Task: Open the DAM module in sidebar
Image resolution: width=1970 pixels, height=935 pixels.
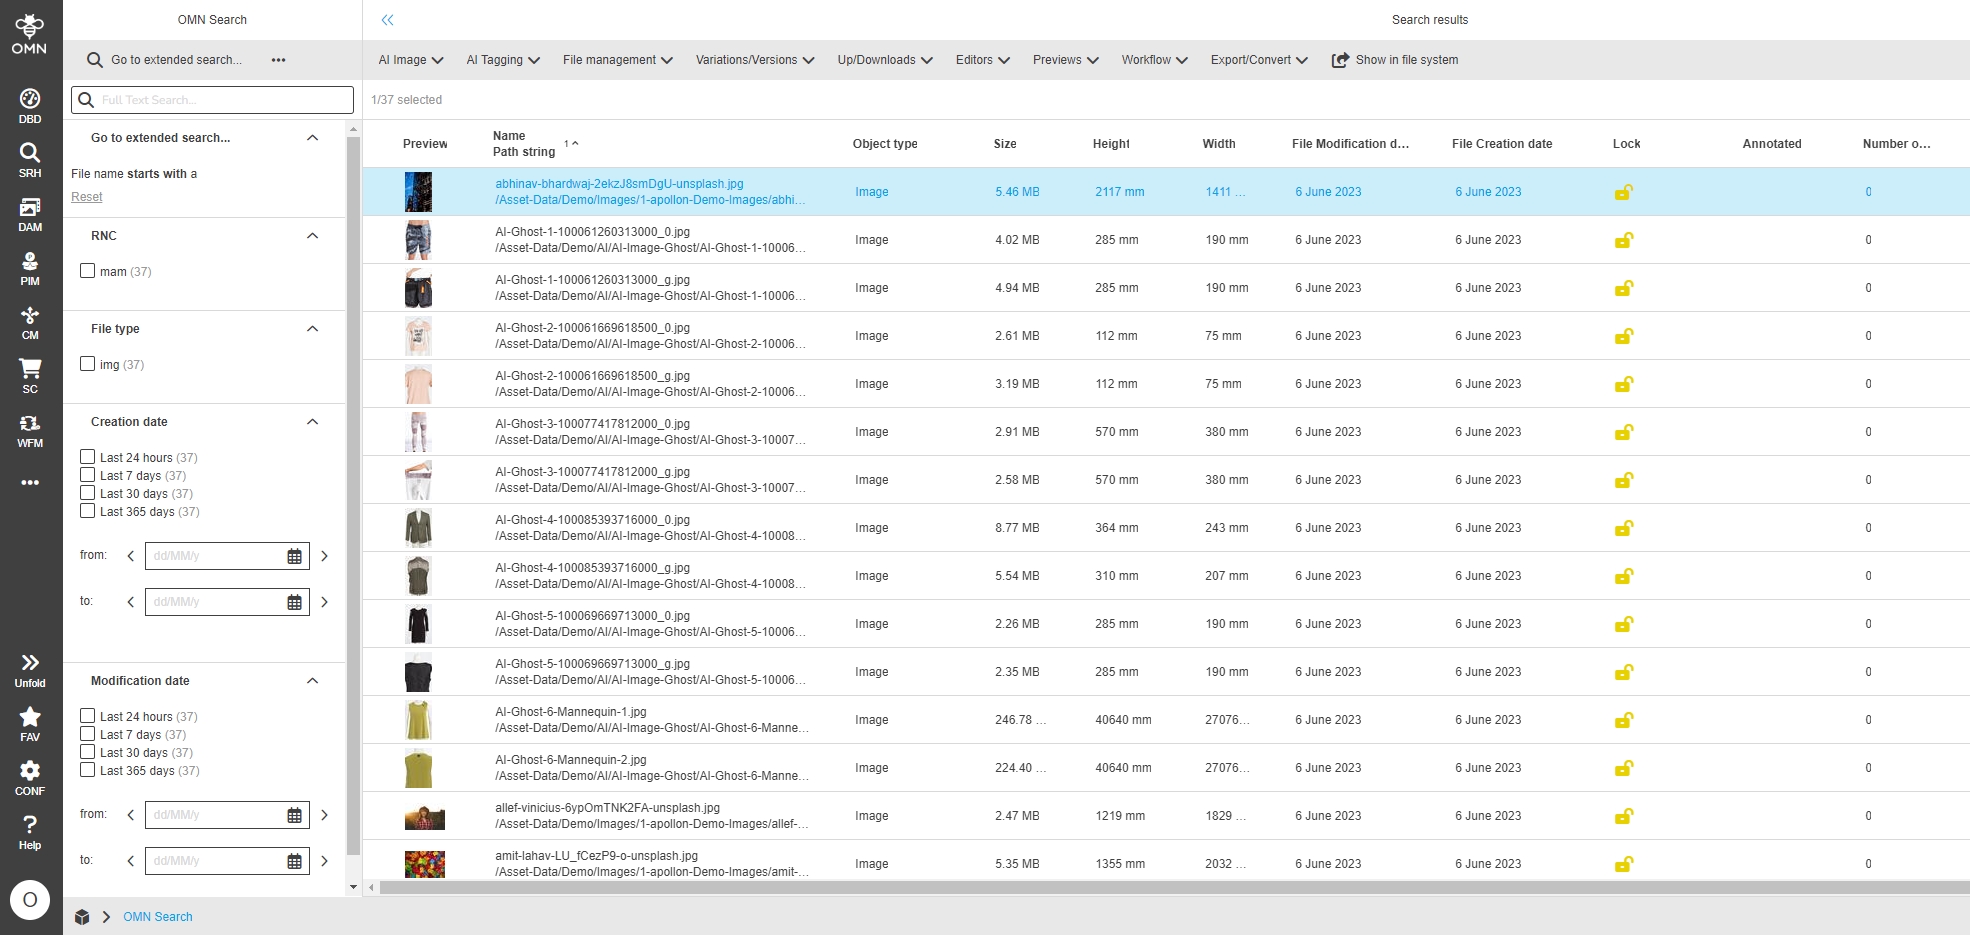Action: [30, 213]
